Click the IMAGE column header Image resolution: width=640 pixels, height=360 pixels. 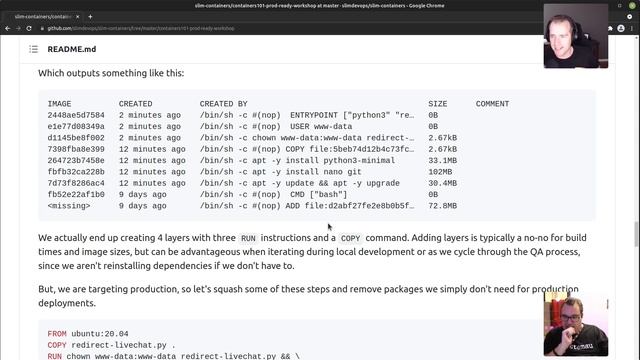point(59,104)
